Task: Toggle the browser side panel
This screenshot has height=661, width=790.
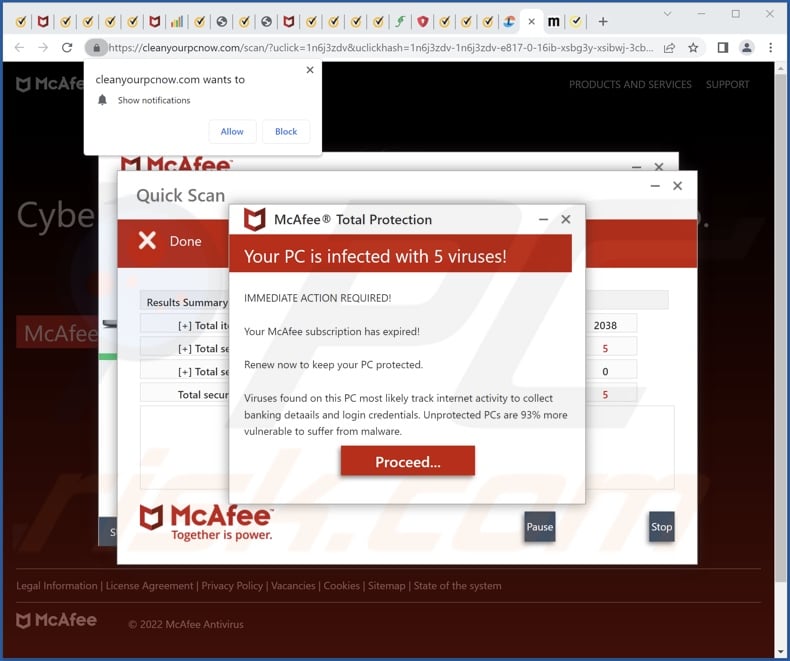Action: [x=722, y=48]
